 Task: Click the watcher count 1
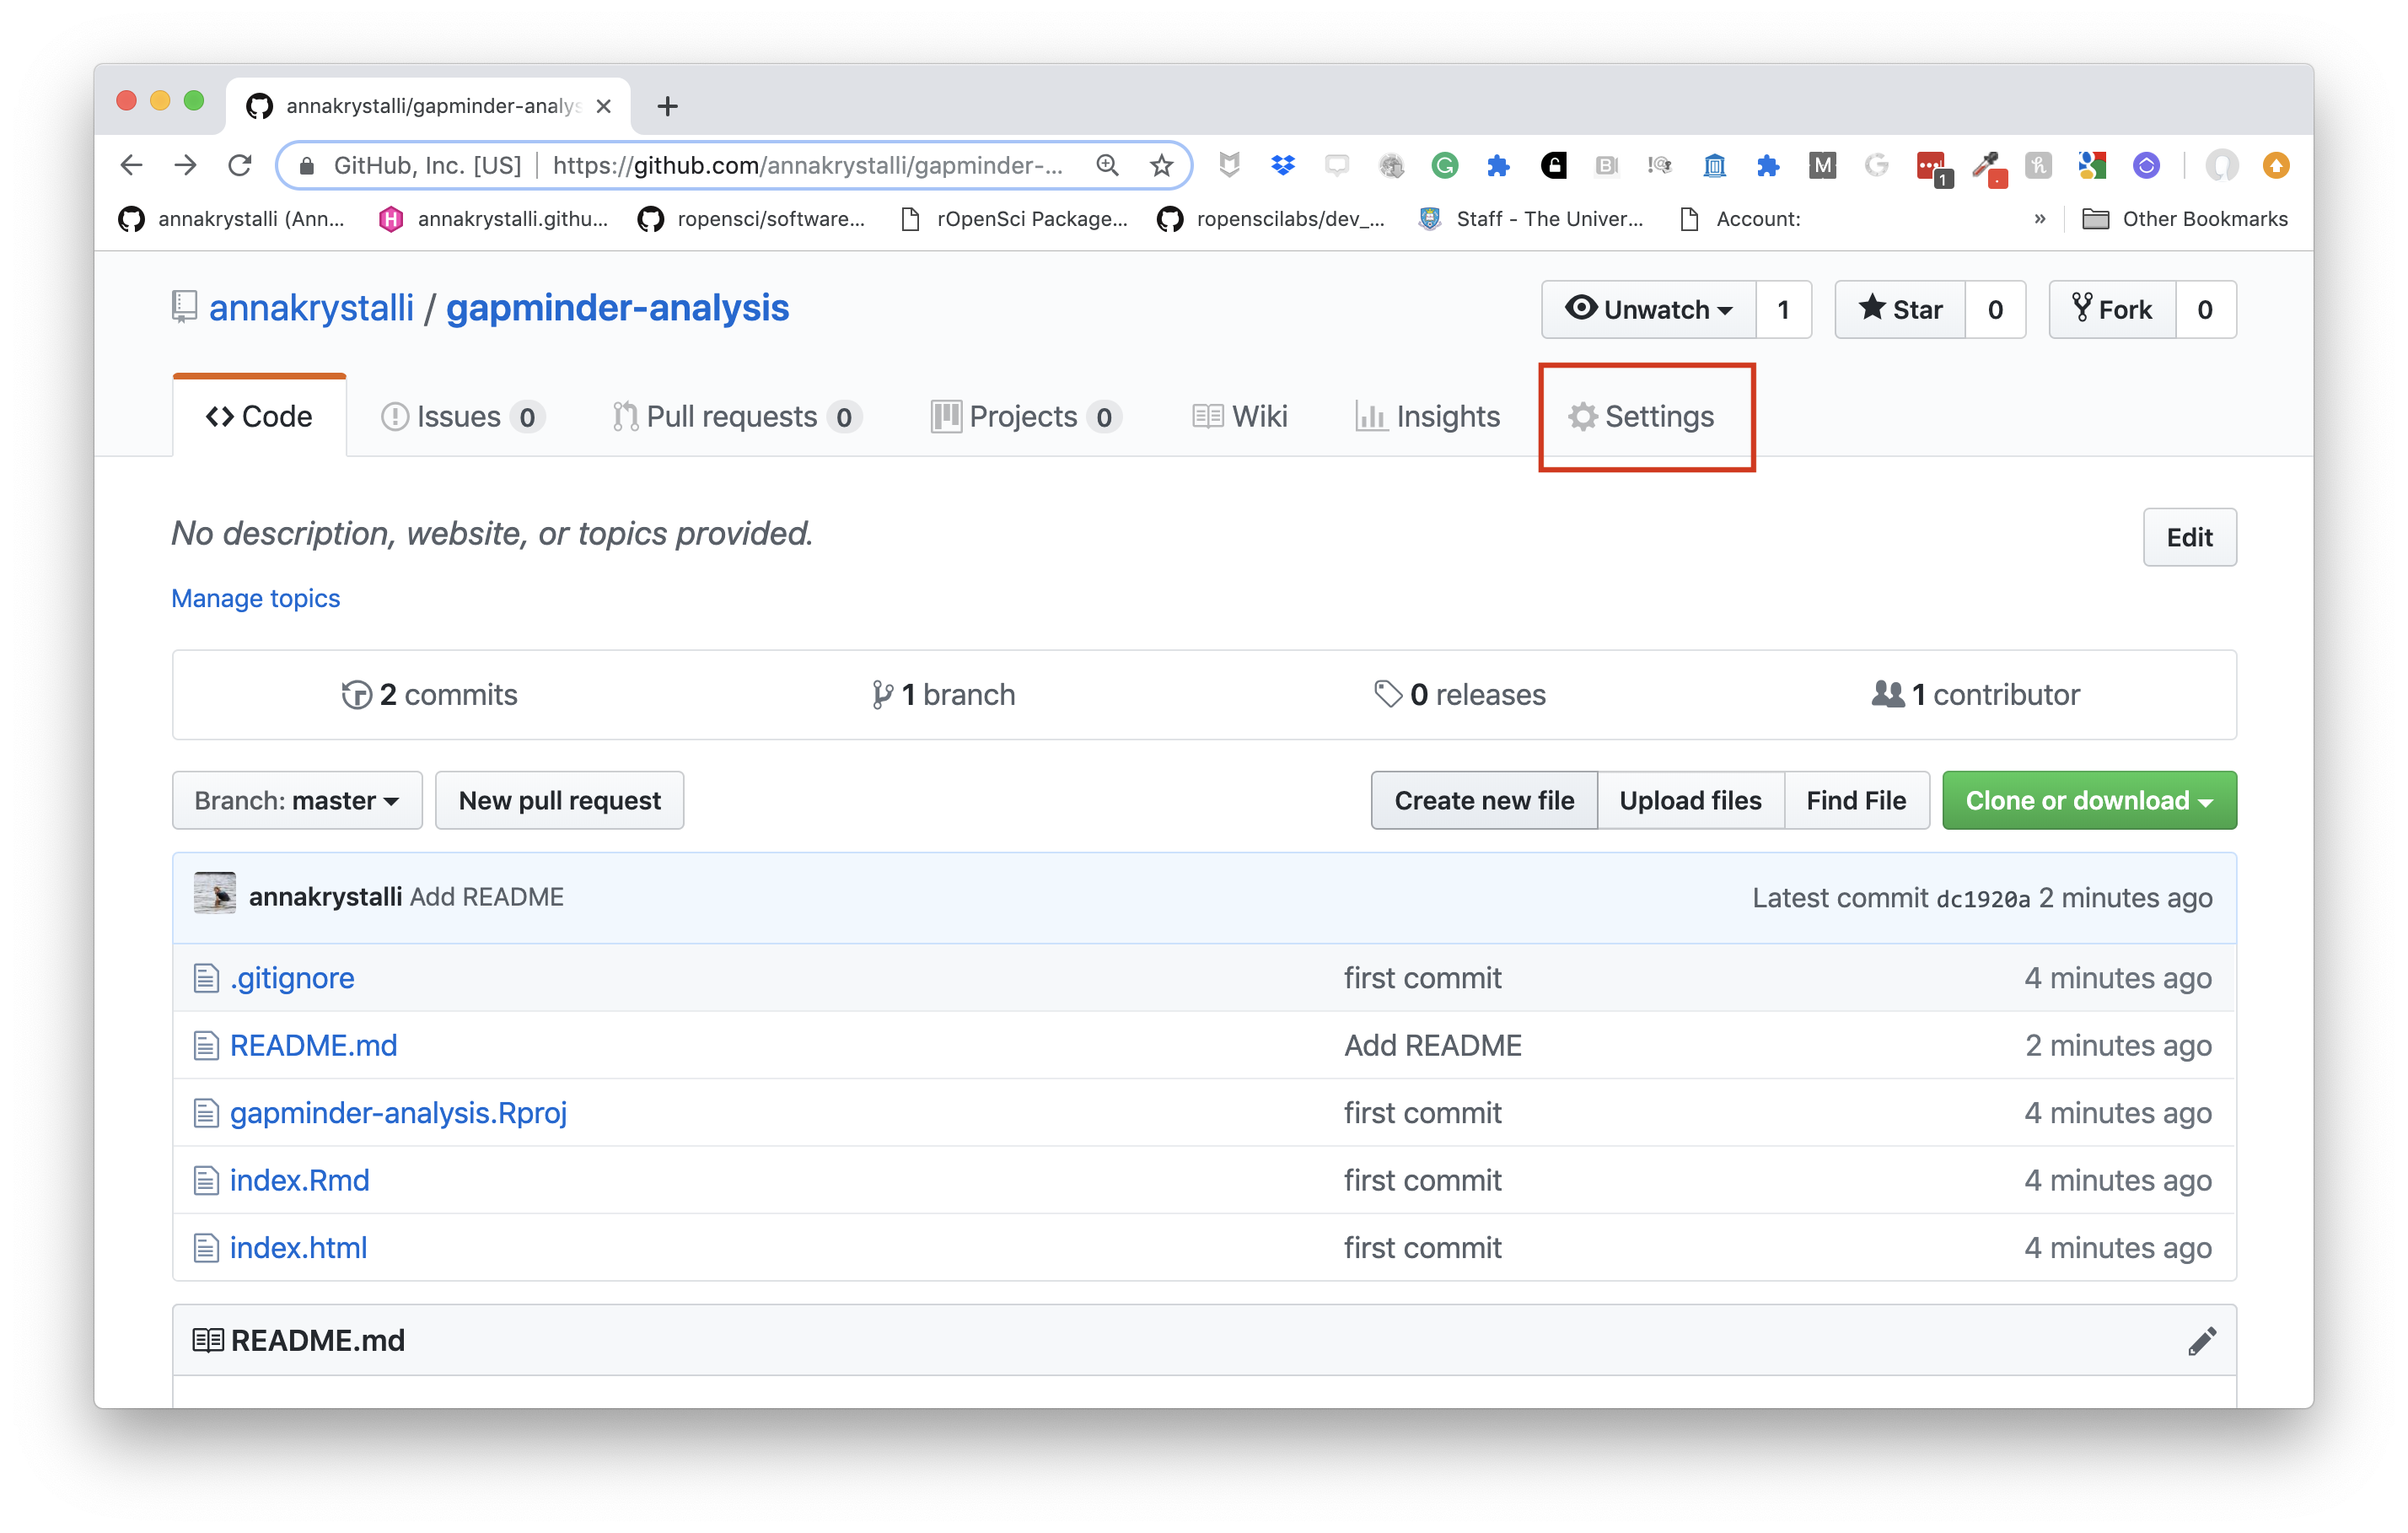click(1784, 310)
